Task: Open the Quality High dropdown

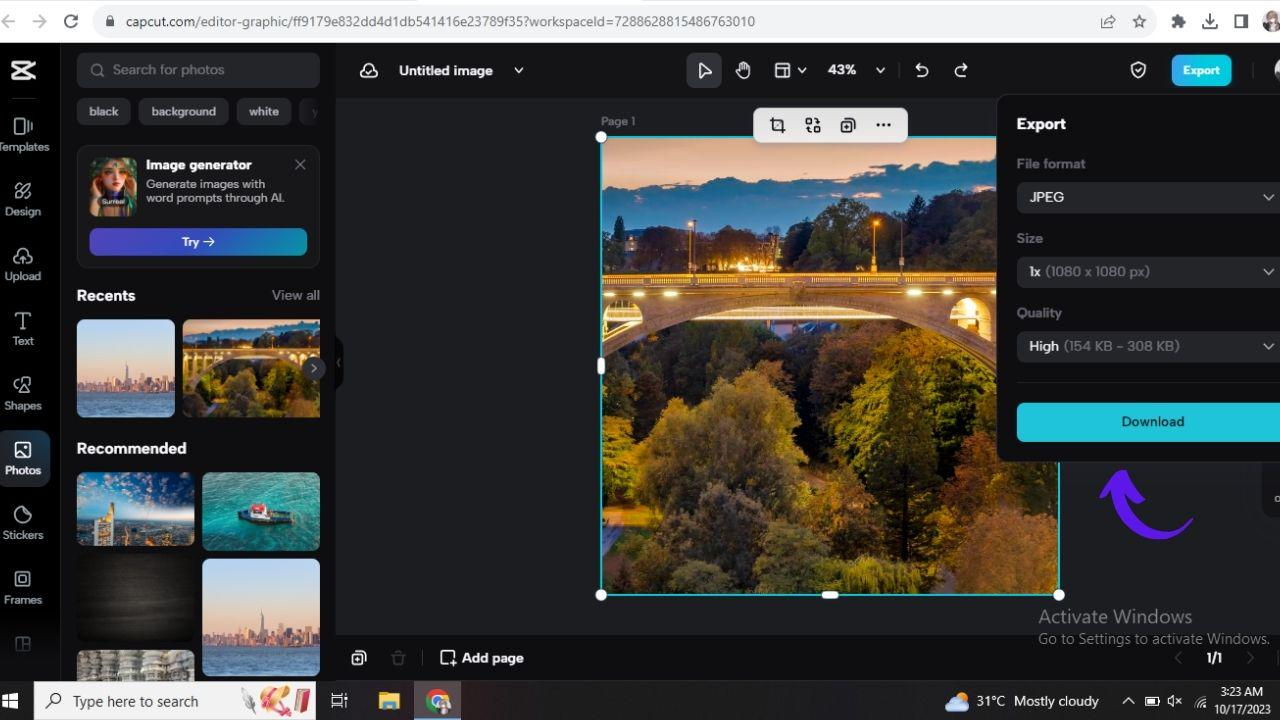Action: pyautogui.click(x=1148, y=346)
